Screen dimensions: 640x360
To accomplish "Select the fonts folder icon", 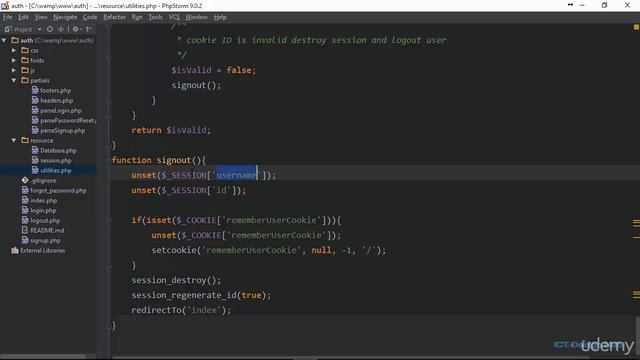I will click(25, 60).
